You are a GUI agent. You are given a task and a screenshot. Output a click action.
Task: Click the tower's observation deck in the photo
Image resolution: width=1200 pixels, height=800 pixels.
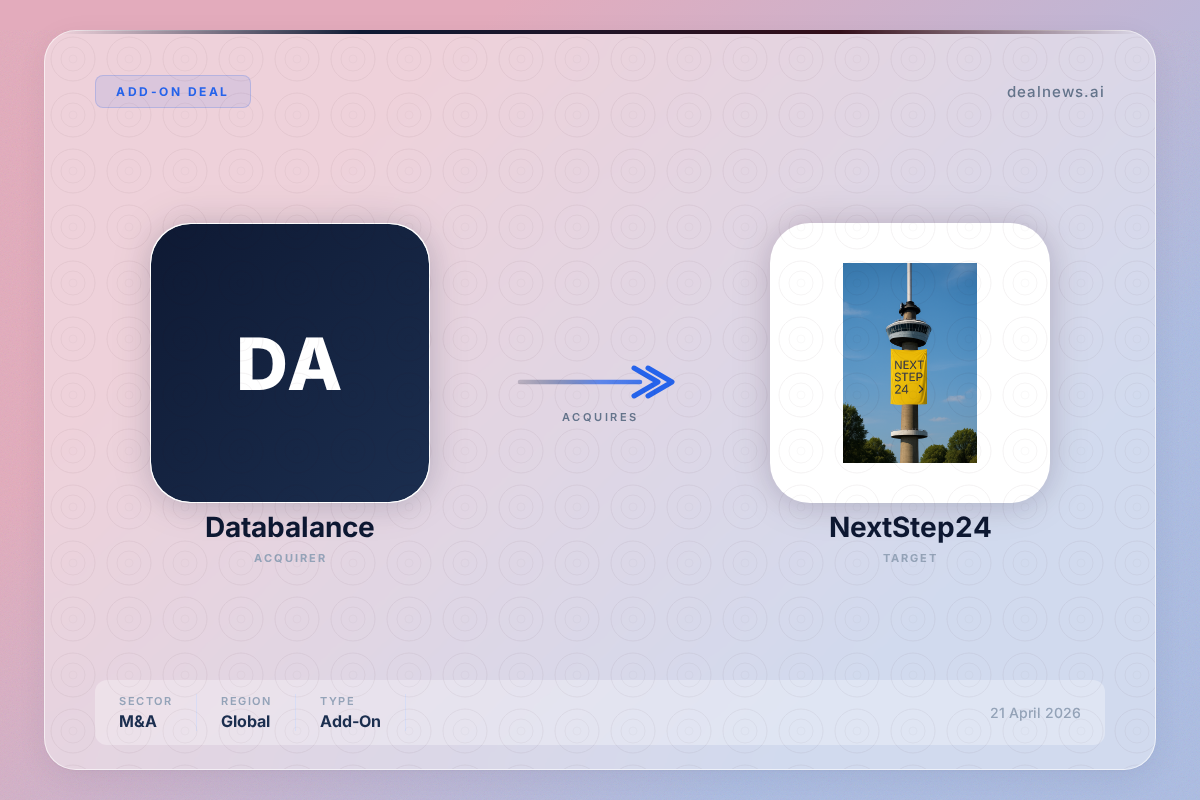(x=908, y=330)
